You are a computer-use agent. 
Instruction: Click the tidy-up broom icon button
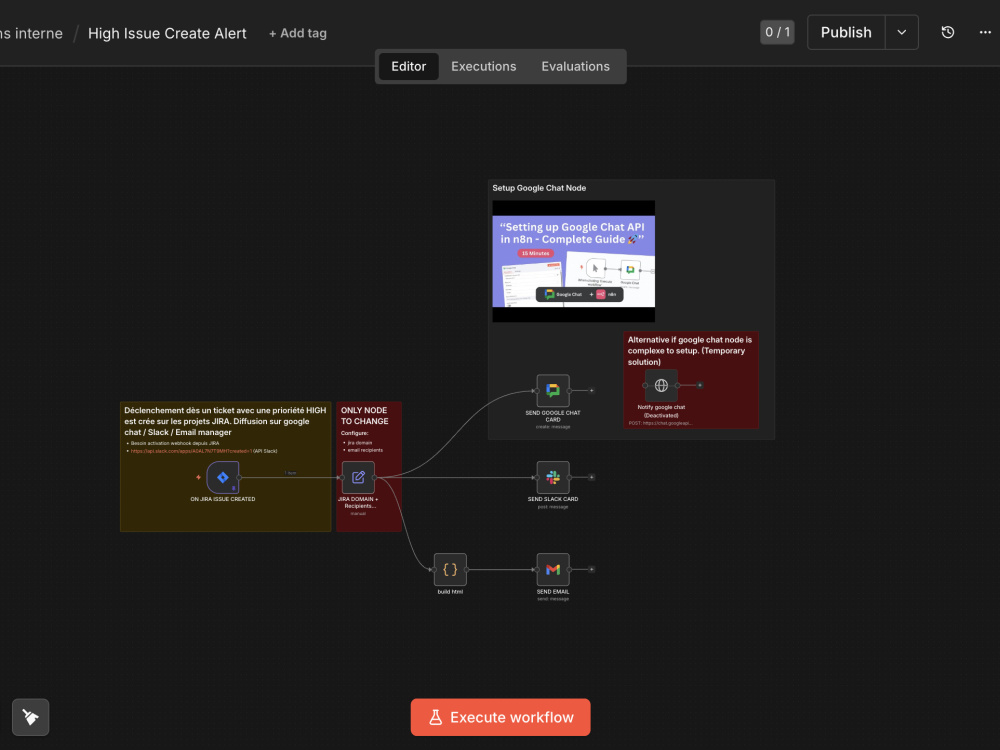pyautogui.click(x=31, y=717)
